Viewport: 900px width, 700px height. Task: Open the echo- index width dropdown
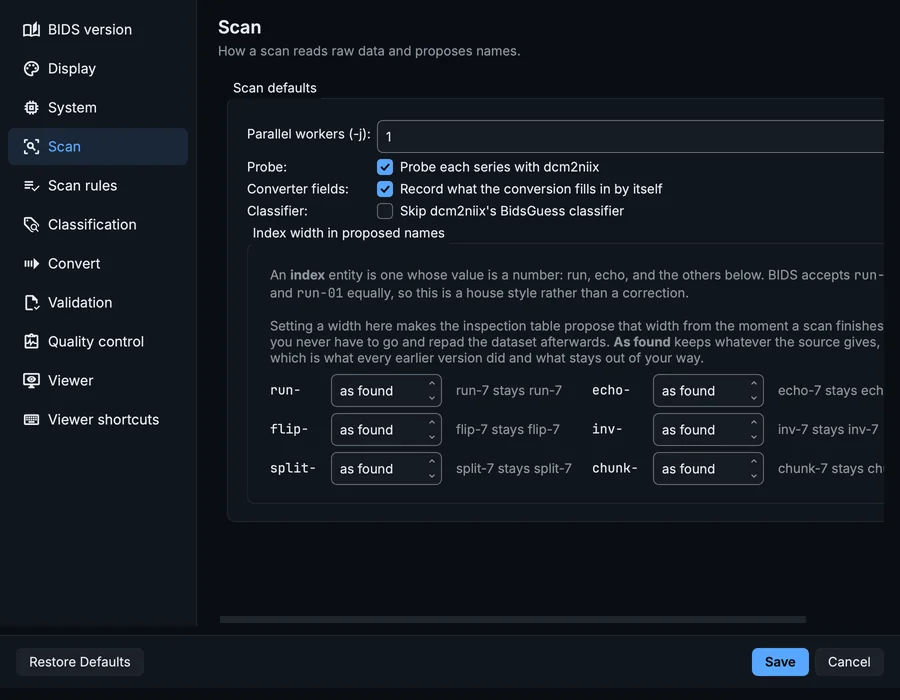(x=708, y=391)
